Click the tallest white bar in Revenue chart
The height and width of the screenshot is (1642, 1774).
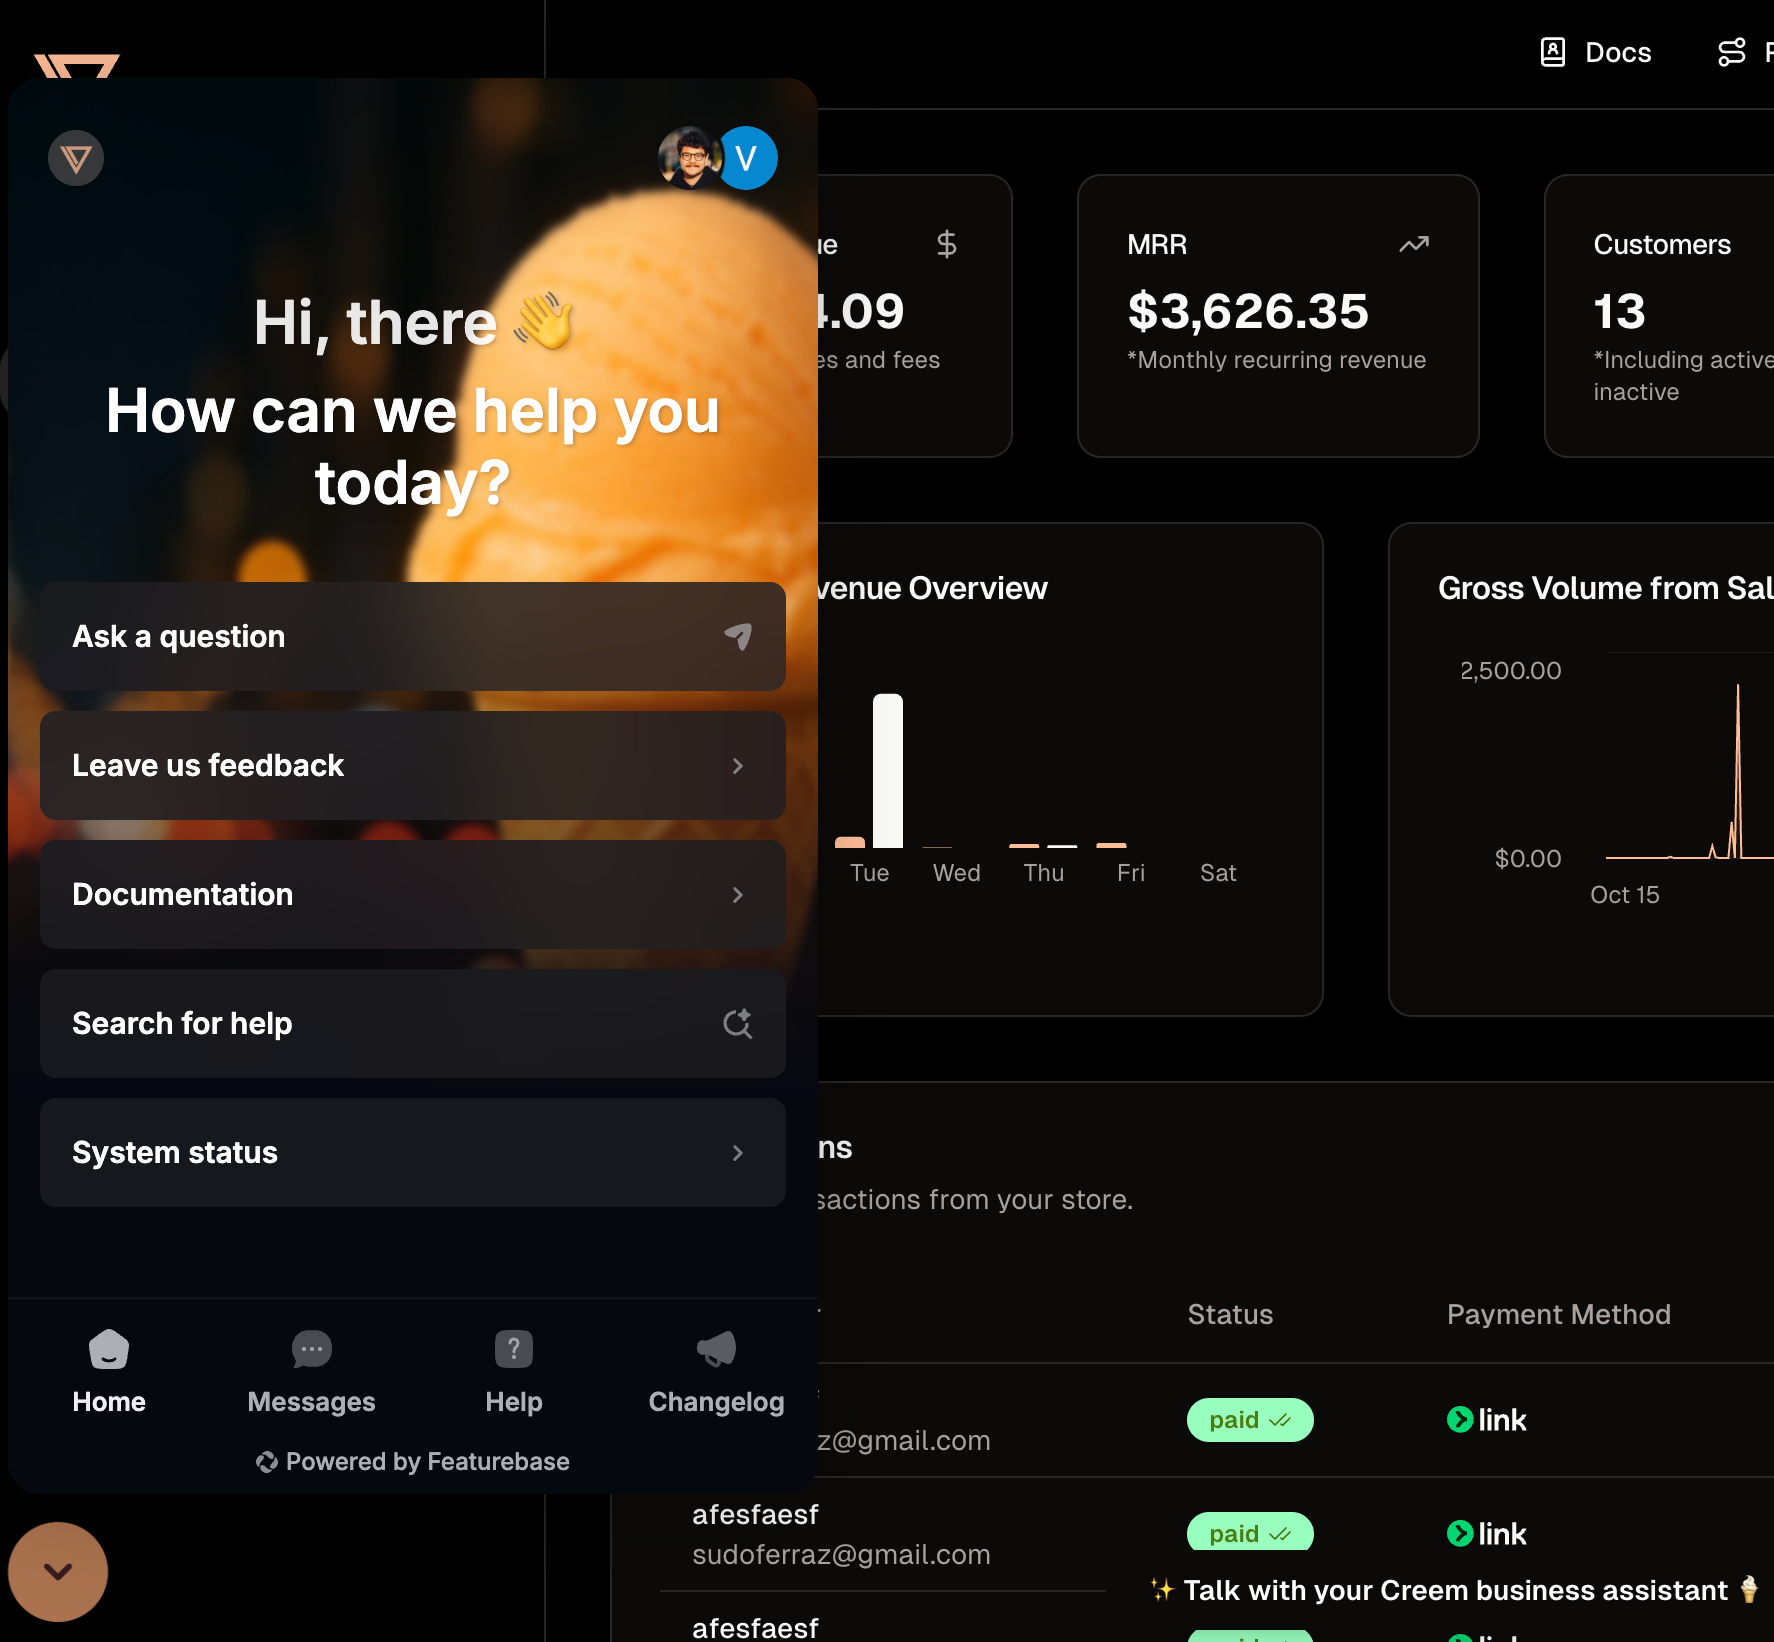pos(888,770)
